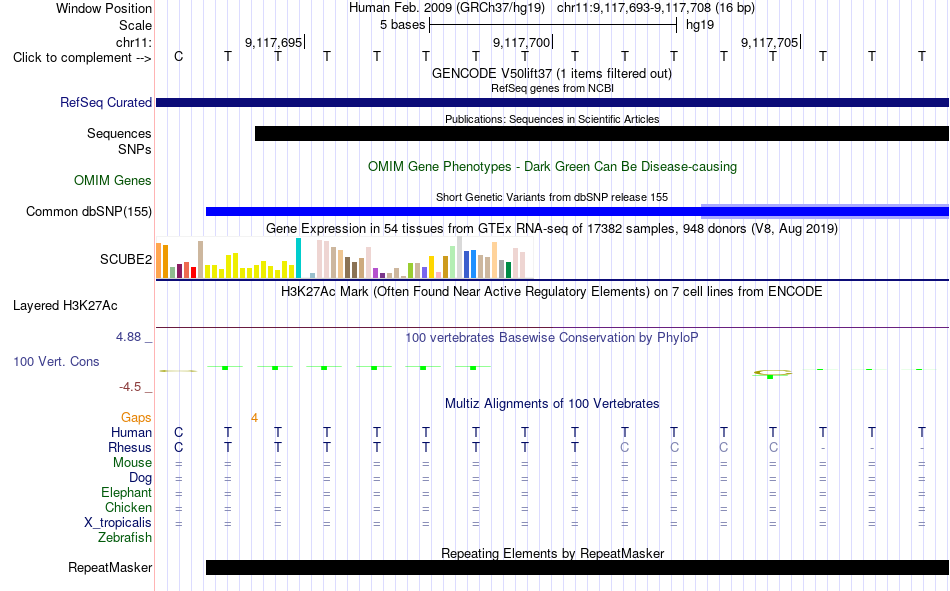Click the C base in the complement sequence row
Viewport: 950px width, 591px height.
click(x=178, y=56)
